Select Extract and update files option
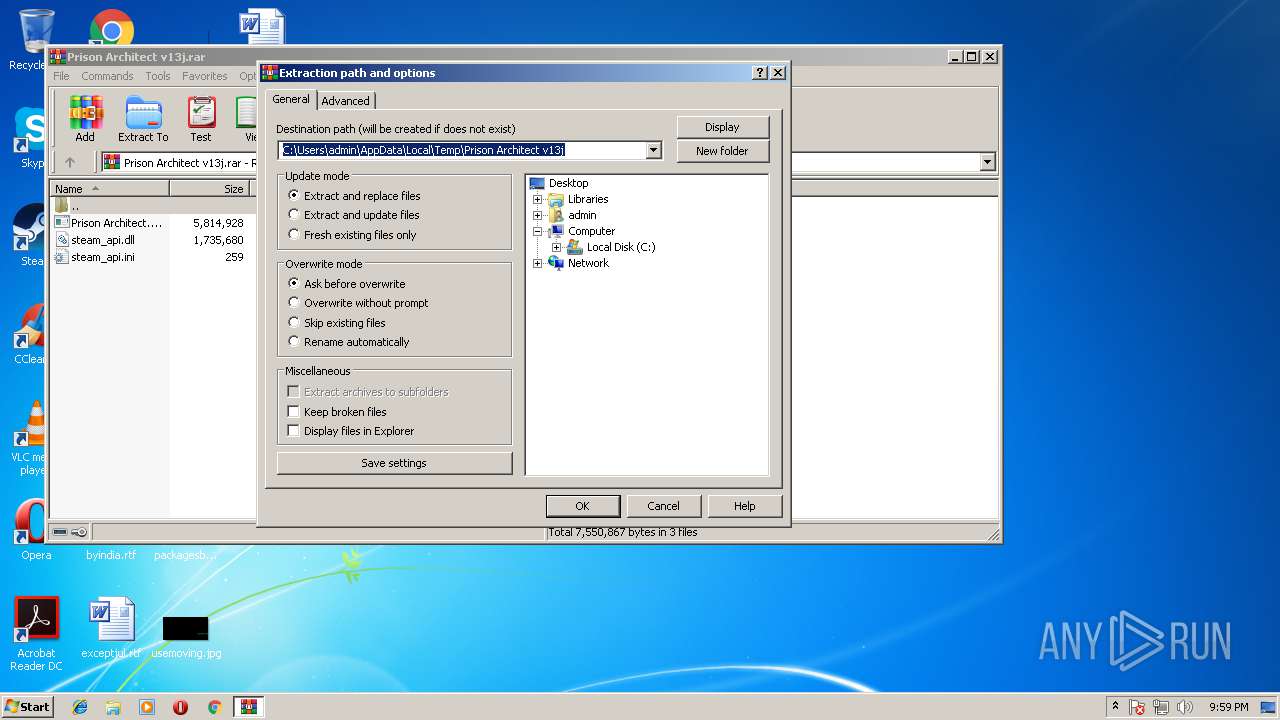Screen dimensions: 1280x720 click(x=353, y=215)
